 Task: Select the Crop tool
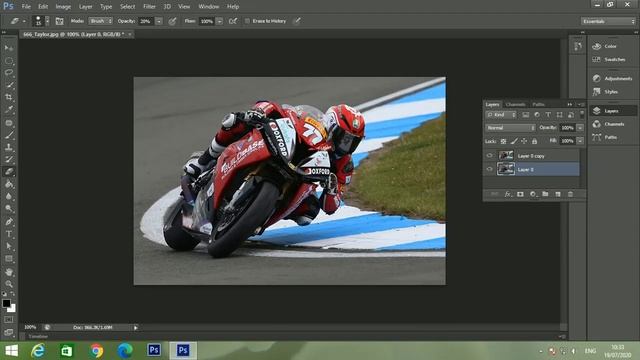tap(9, 98)
